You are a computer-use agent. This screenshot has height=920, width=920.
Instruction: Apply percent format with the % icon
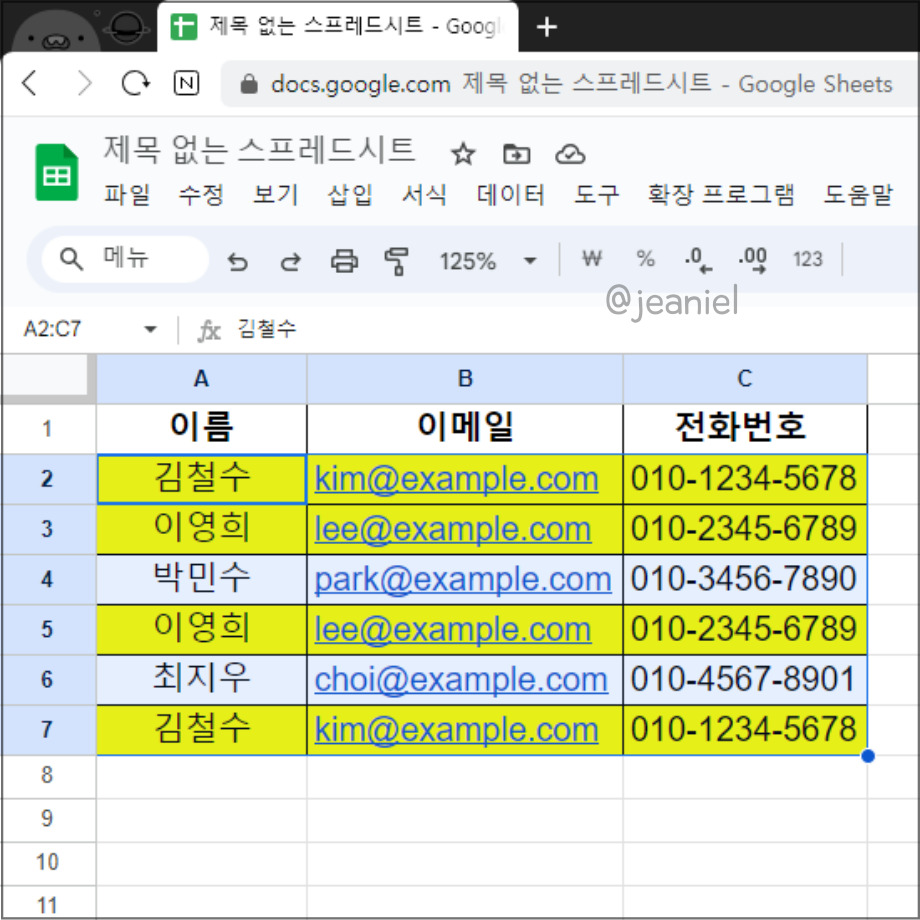(x=645, y=259)
